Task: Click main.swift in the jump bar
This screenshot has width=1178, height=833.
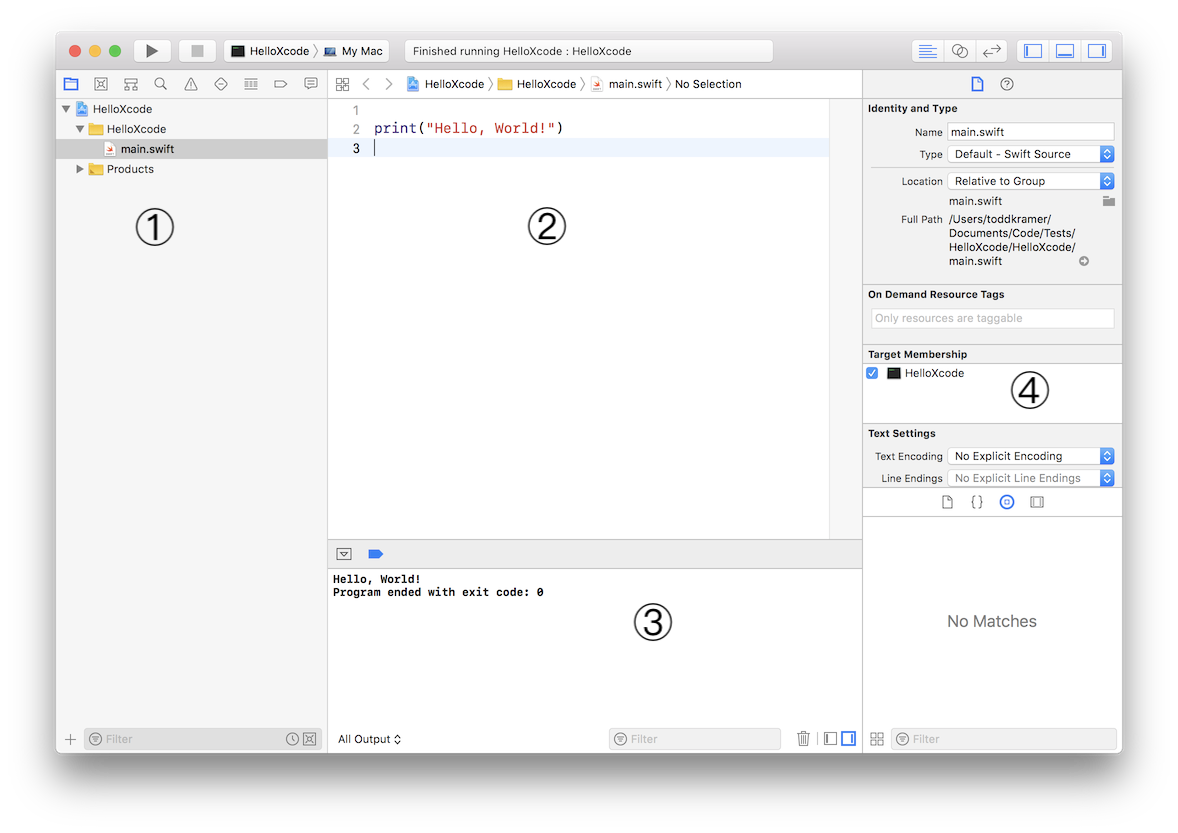Action: point(627,84)
